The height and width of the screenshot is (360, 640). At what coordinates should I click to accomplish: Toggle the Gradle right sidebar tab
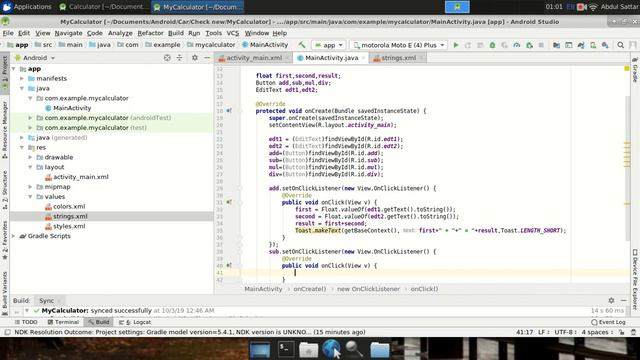(635, 69)
